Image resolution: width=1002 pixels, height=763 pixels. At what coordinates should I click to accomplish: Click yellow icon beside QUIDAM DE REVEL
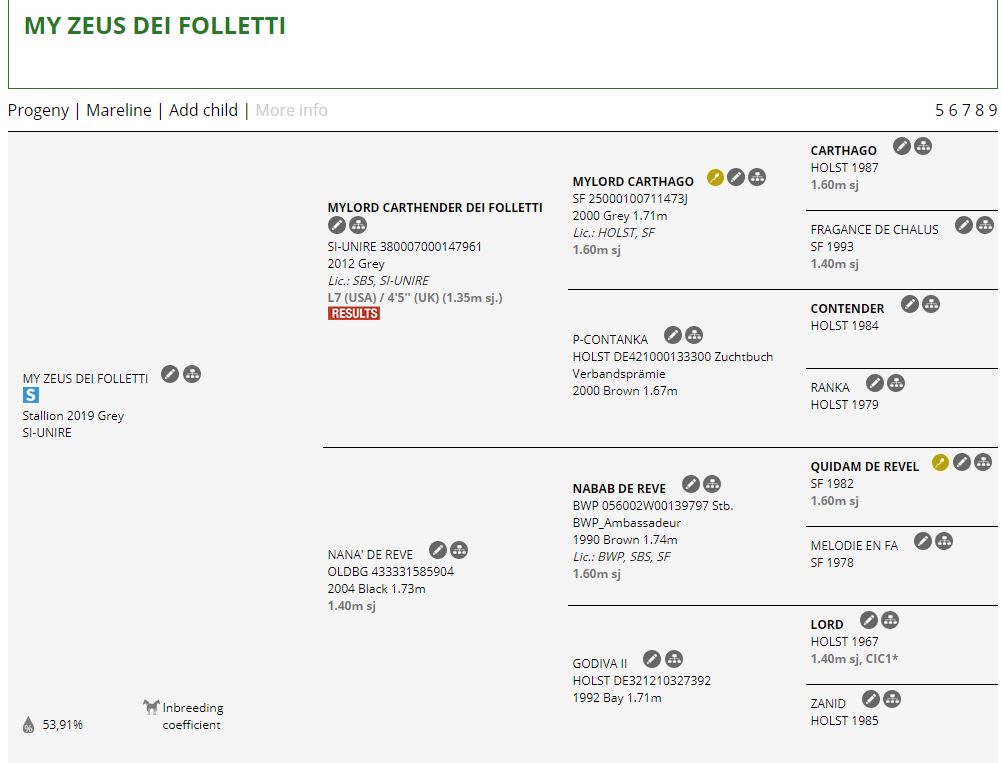pyautogui.click(x=940, y=462)
